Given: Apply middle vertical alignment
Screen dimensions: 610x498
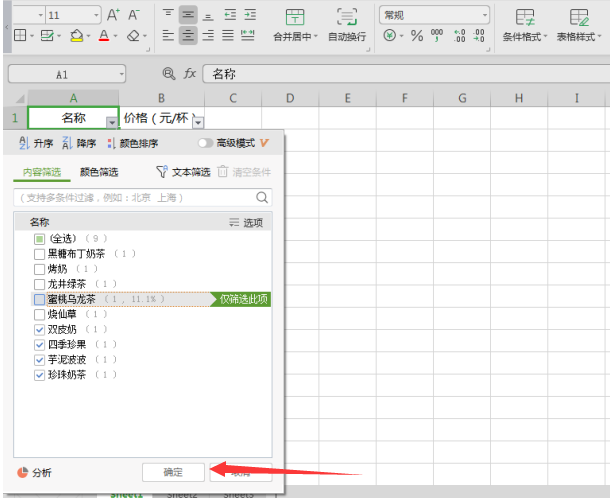Looking at the screenshot, I should click(188, 15).
